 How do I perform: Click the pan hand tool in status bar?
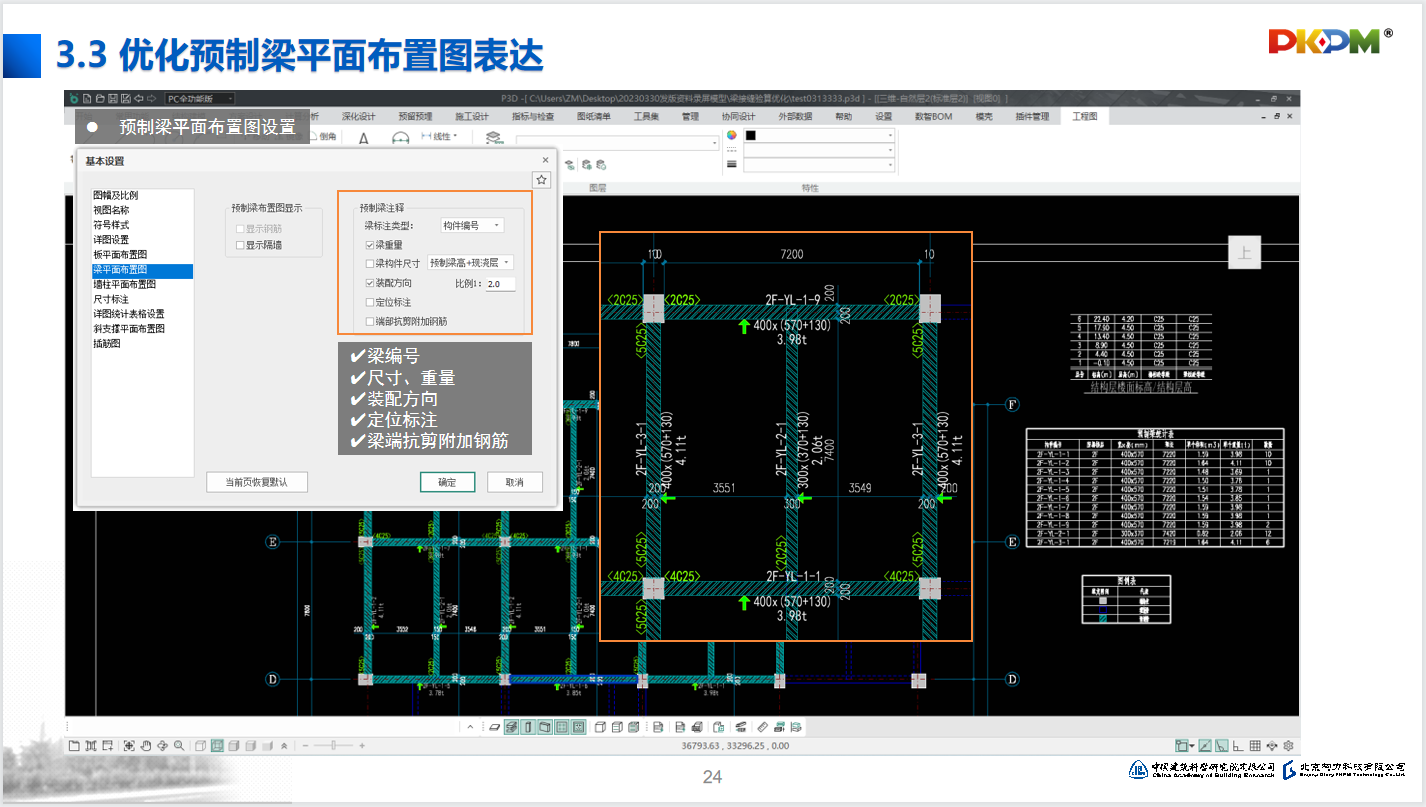(146, 746)
